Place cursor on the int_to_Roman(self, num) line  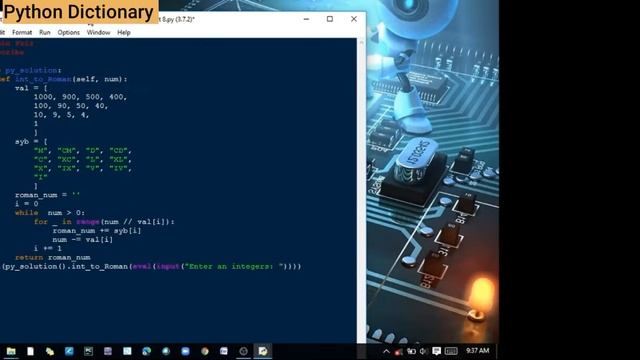[x=64, y=79]
